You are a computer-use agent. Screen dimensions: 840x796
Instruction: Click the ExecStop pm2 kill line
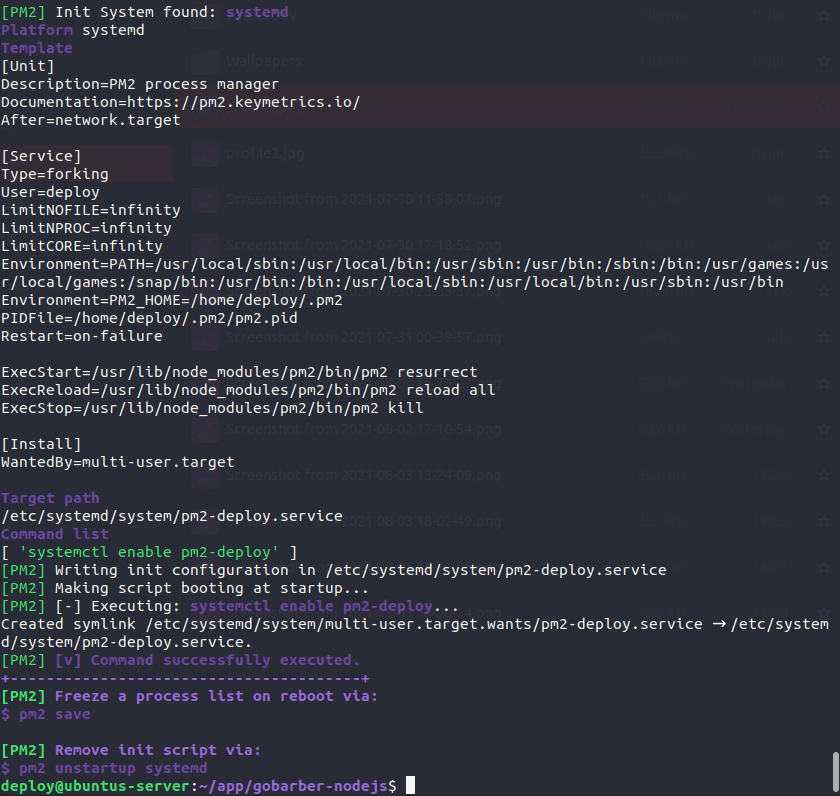coord(212,408)
